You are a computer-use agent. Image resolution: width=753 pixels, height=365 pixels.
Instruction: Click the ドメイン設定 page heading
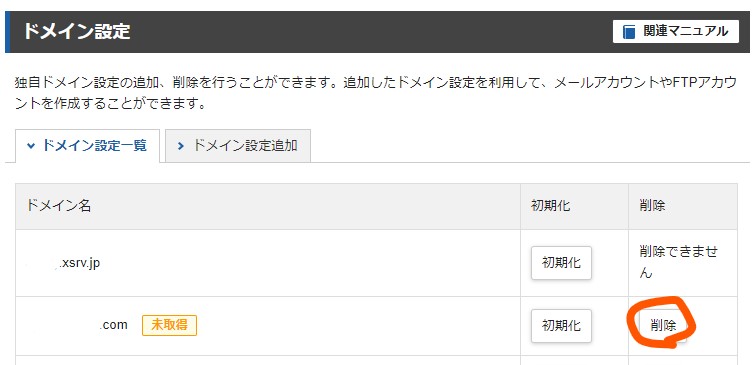77,32
